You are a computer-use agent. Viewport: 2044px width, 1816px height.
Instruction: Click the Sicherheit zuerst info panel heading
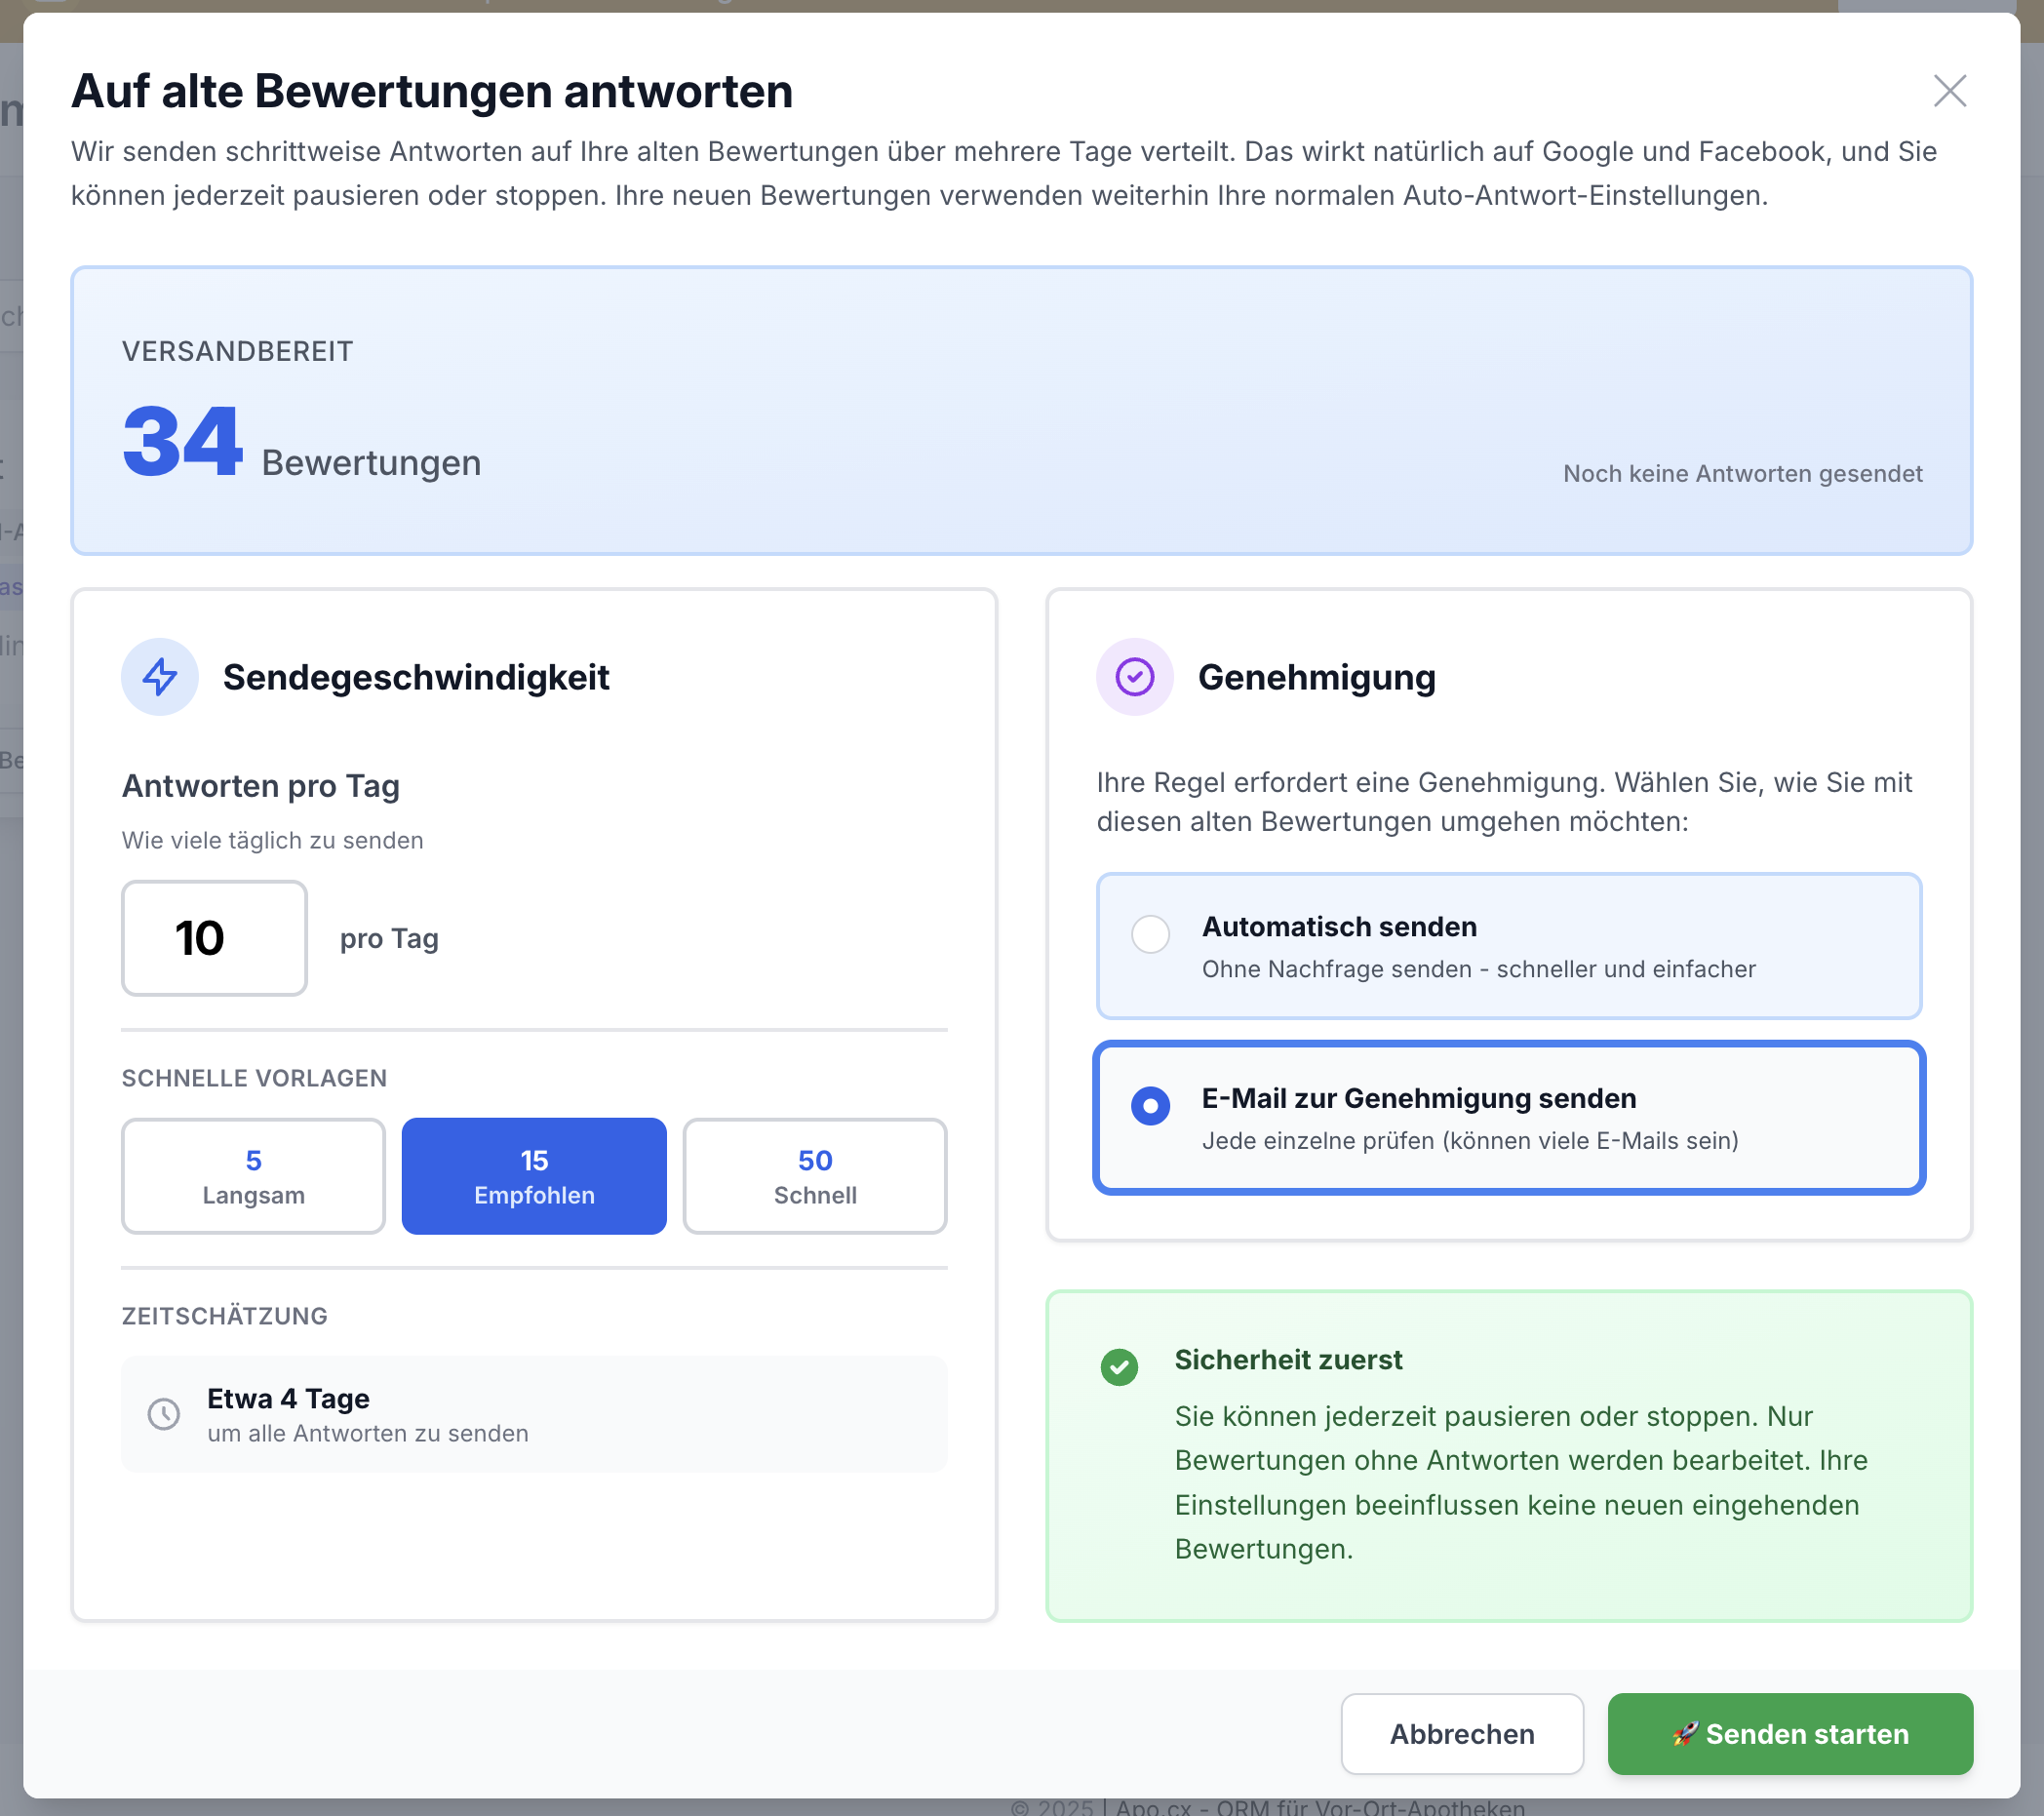click(1288, 1360)
